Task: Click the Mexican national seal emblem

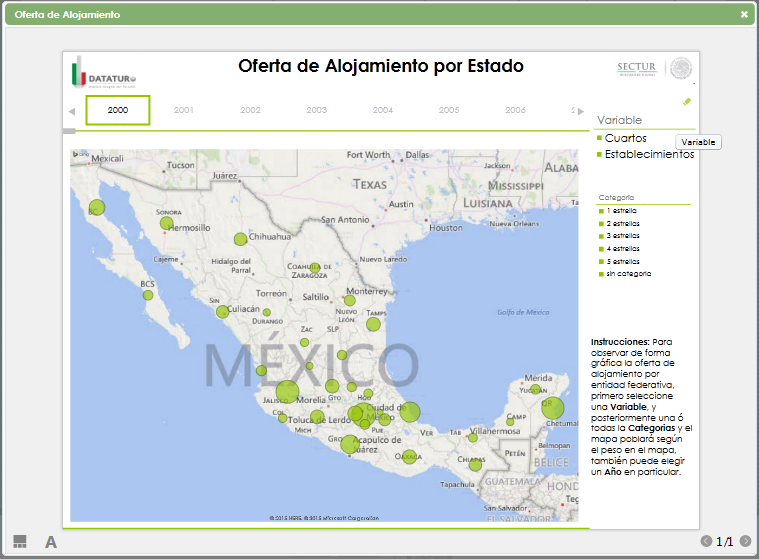Action: click(x=681, y=68)
